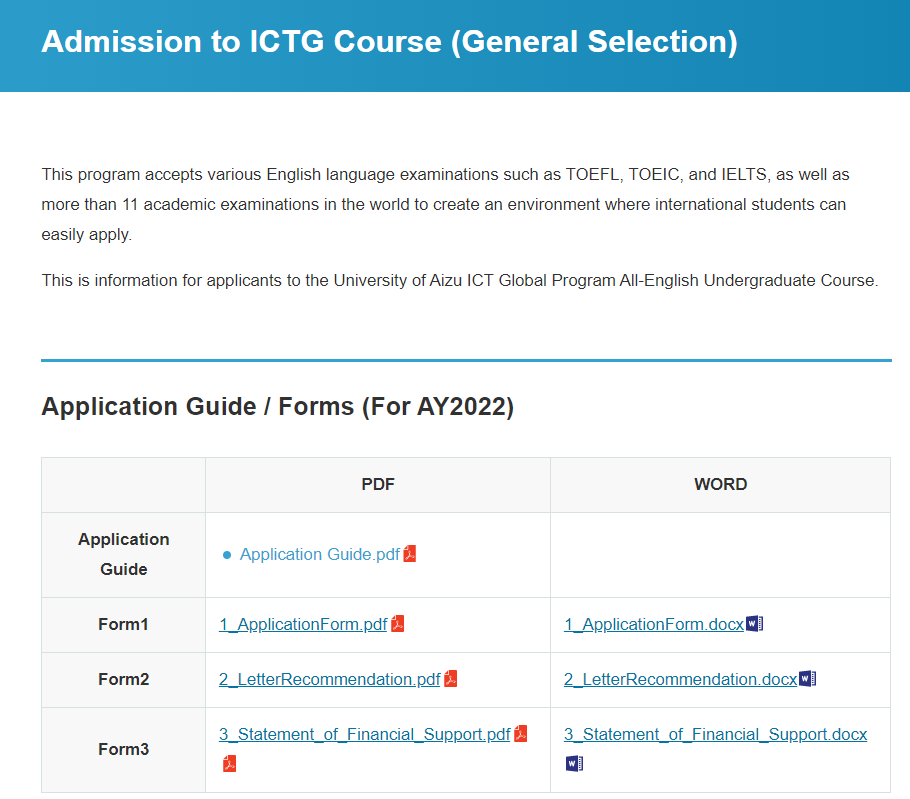The width and height of the screenshot is (910, 799).
Task: Open 2_LetterRecommendation.docx link
Action: click(681, 679)
